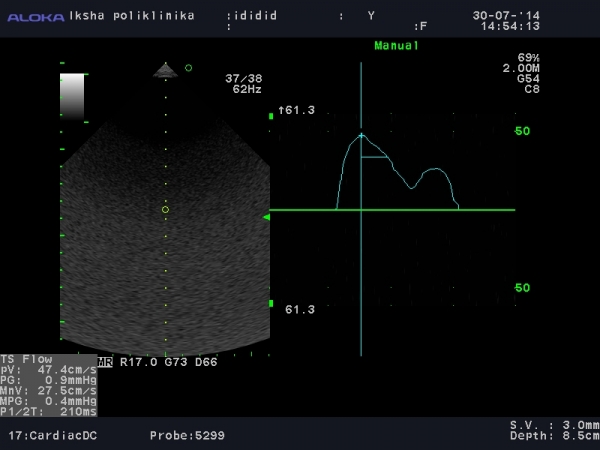This screenshot has height=450, width=600.
Task: Click the lower green scale tick near 61.3
Action: [x=271, y=303]
